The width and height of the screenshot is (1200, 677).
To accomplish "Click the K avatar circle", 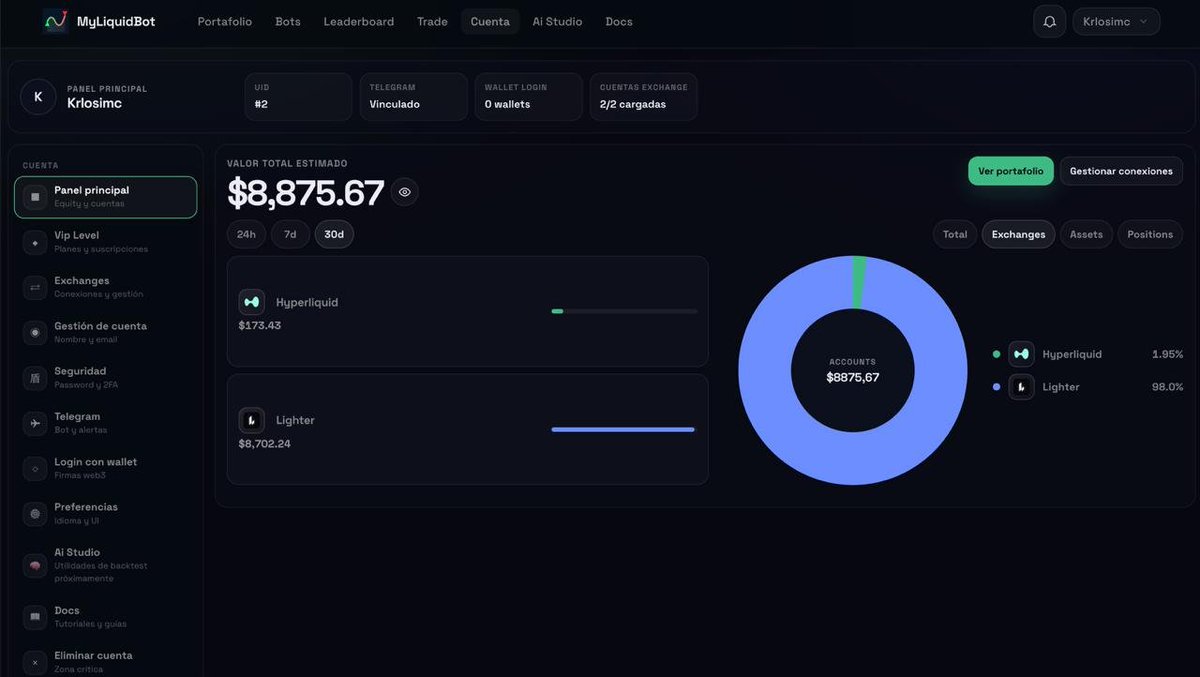I will click(38, 97).
